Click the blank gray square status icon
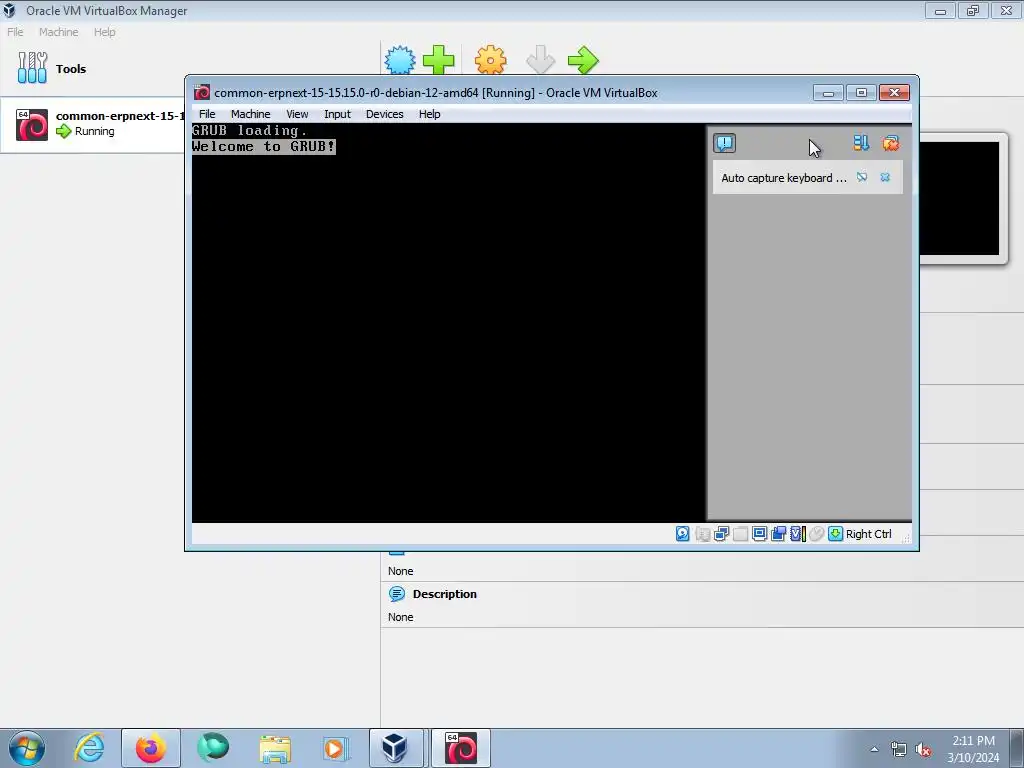The width and height of the screenshot is (1024, 768). (741, 534)
